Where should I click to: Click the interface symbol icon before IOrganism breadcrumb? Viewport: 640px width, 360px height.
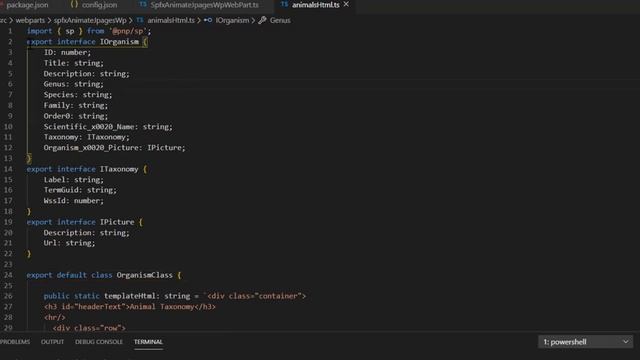point(208,20)
